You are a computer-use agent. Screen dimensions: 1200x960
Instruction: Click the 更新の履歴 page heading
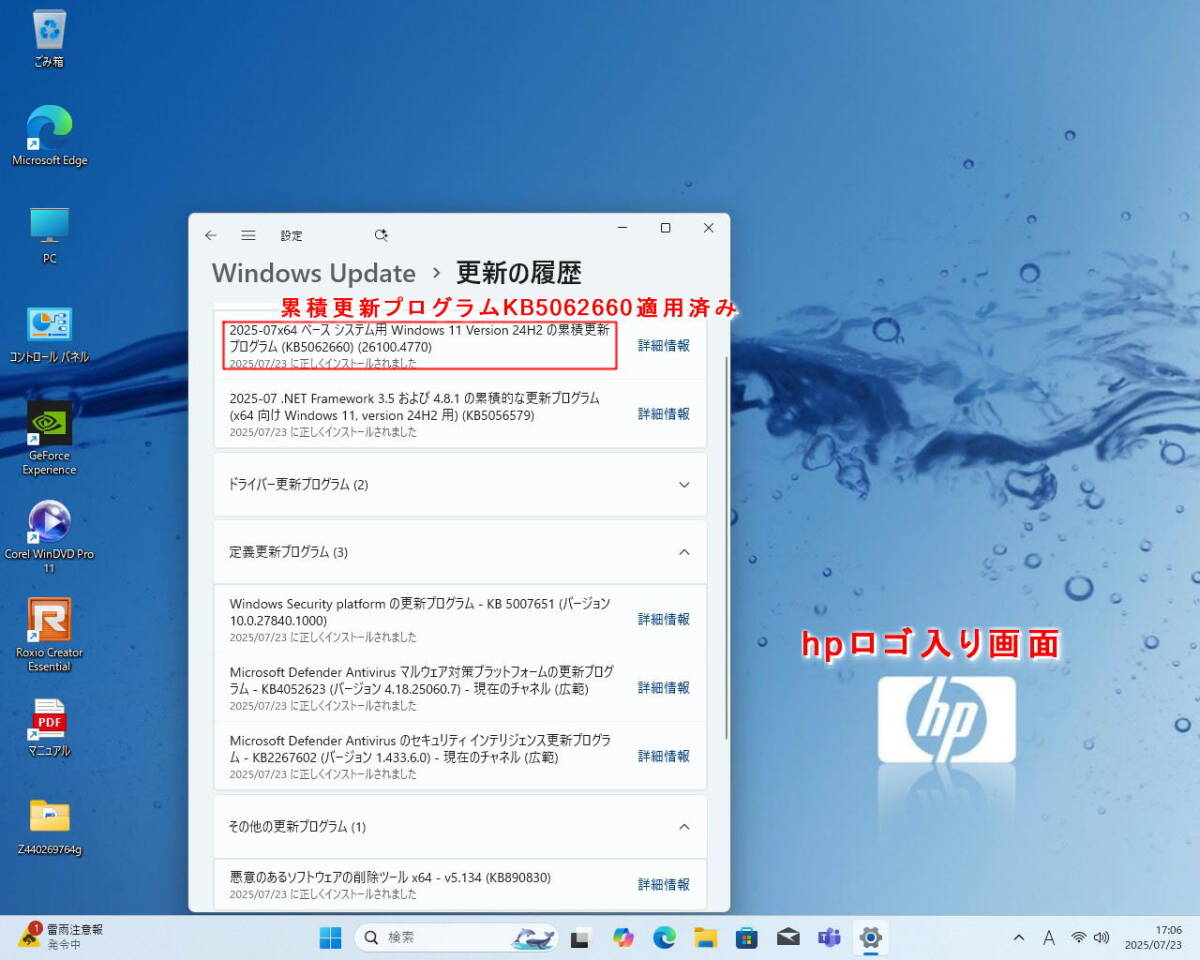point(518,273)
